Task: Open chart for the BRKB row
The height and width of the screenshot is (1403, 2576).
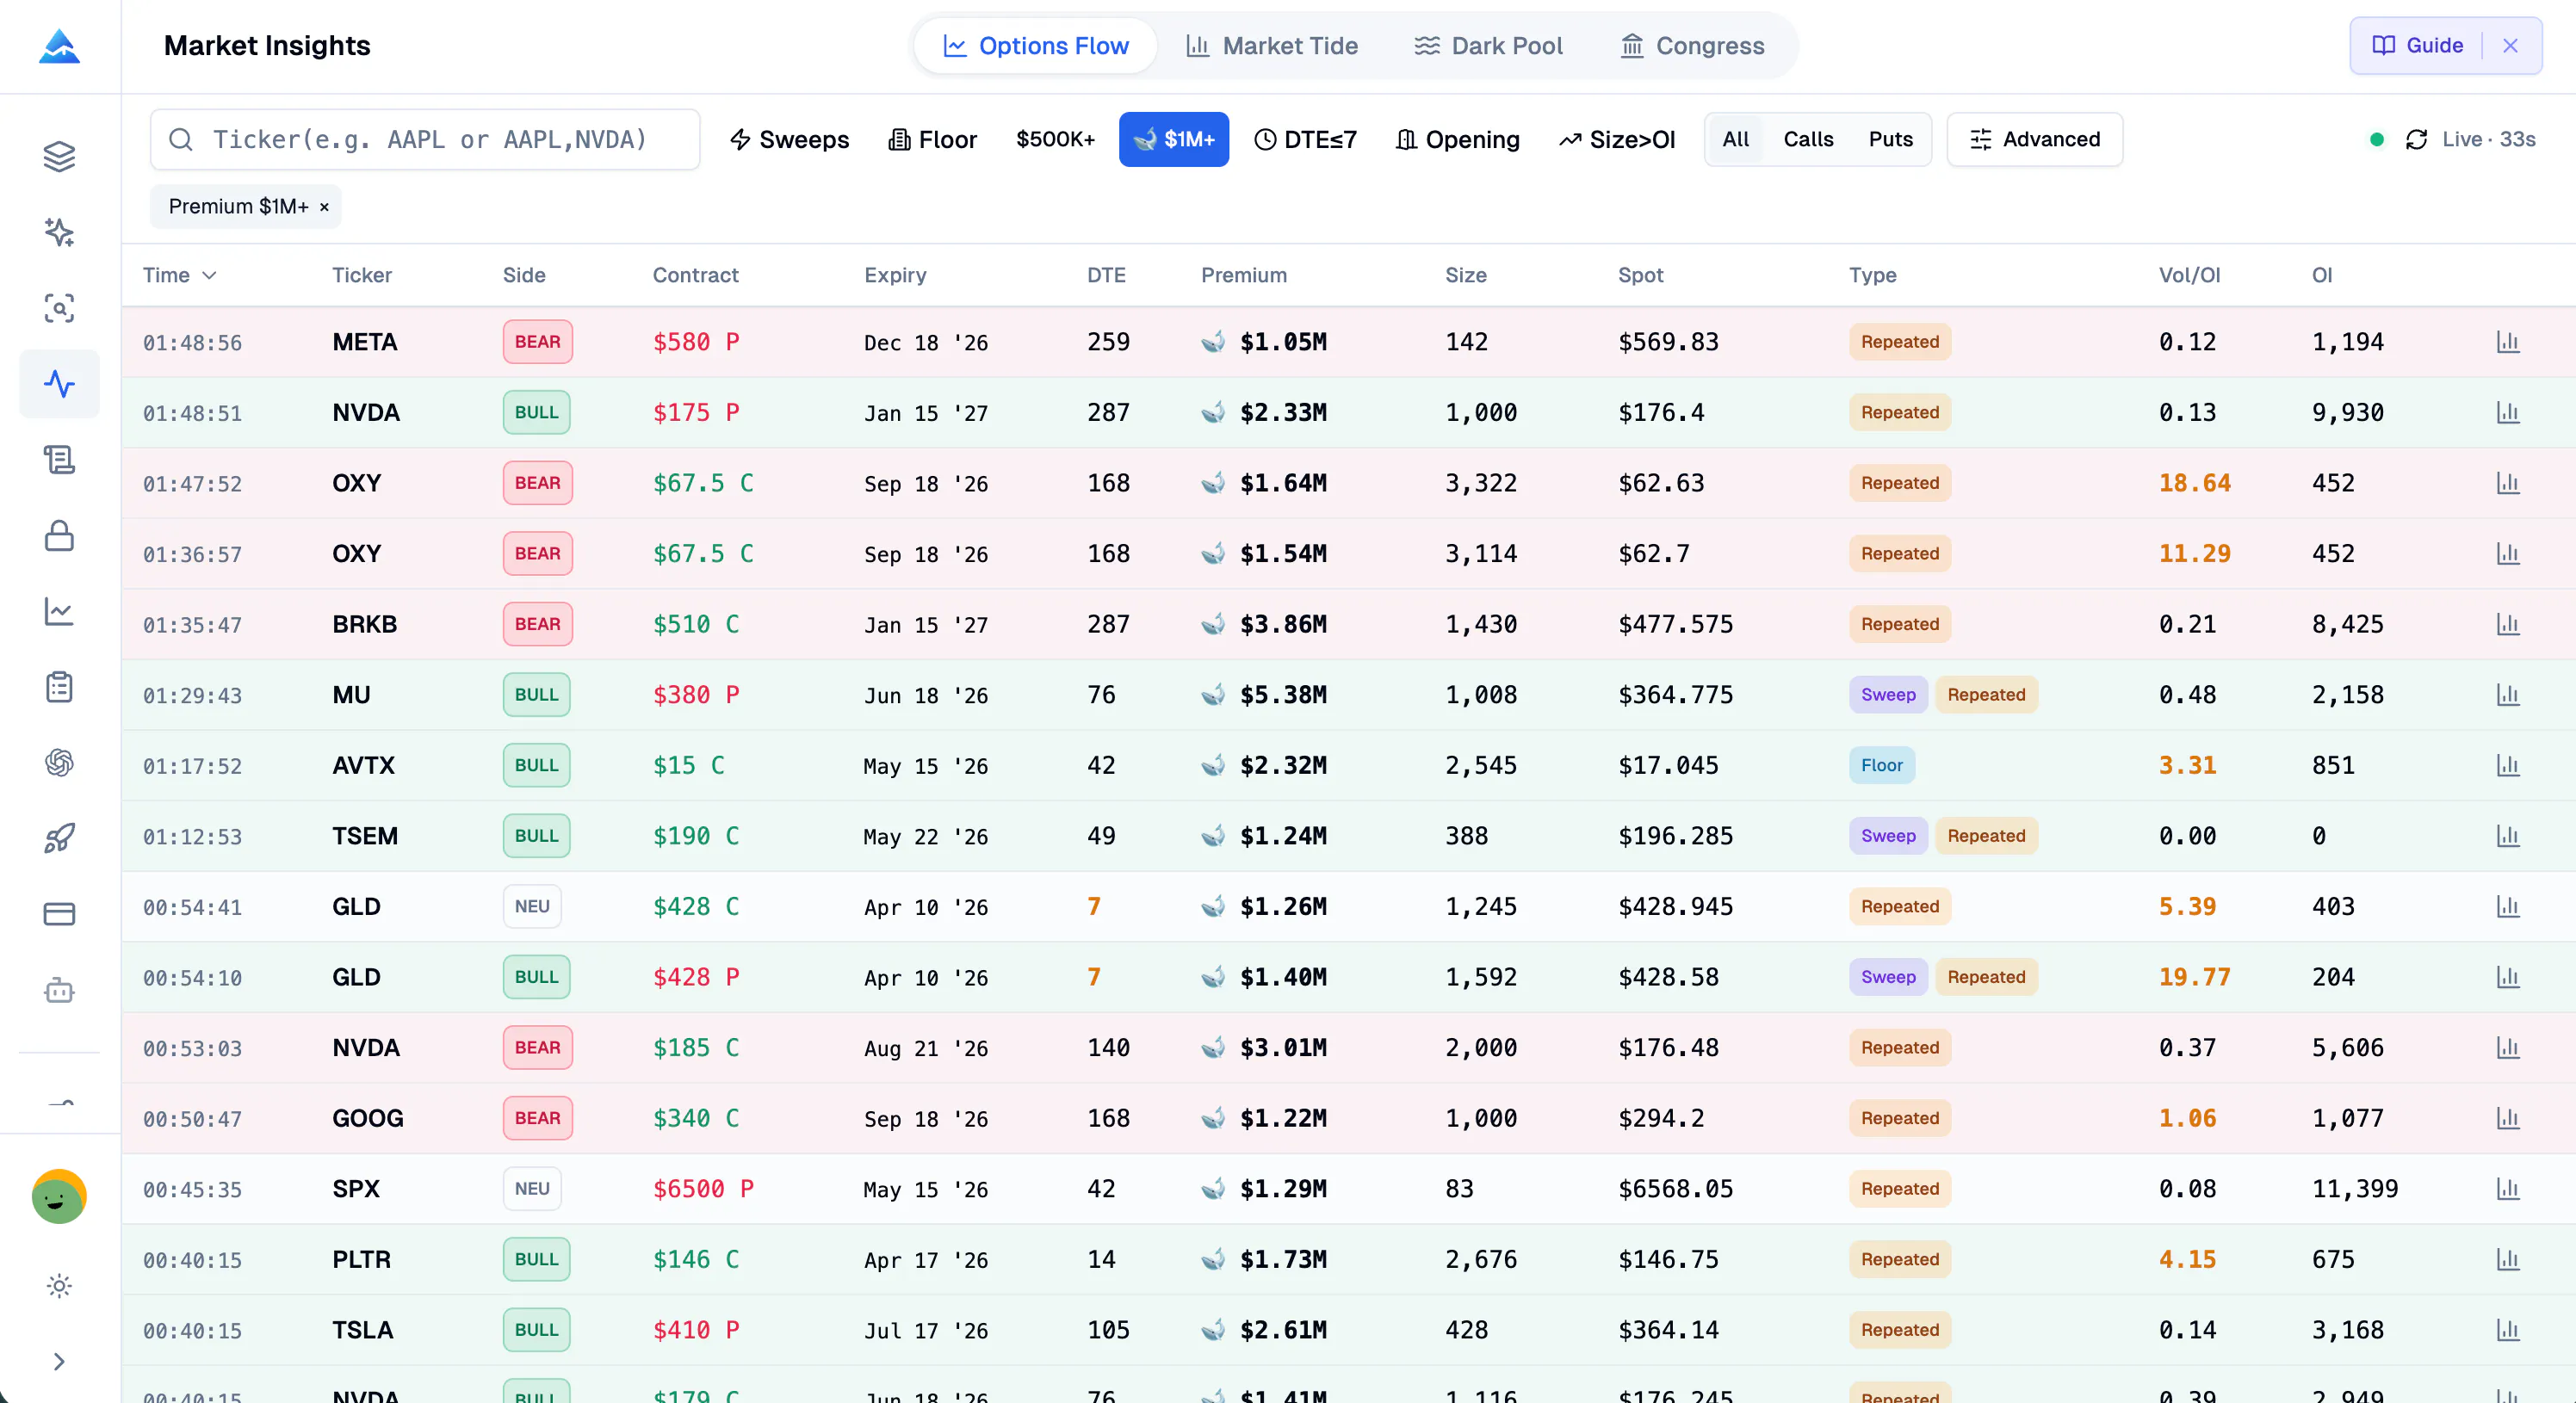Action: (2507, 624)
